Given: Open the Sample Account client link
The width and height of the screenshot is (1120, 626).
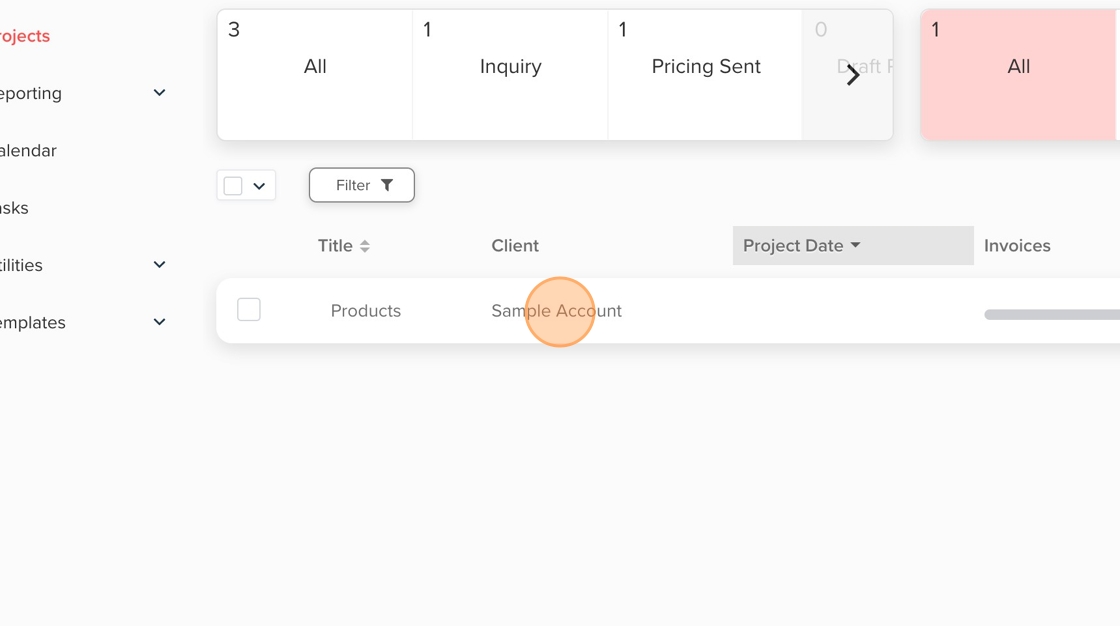Looking at the screenshot, I should point(556,311).
